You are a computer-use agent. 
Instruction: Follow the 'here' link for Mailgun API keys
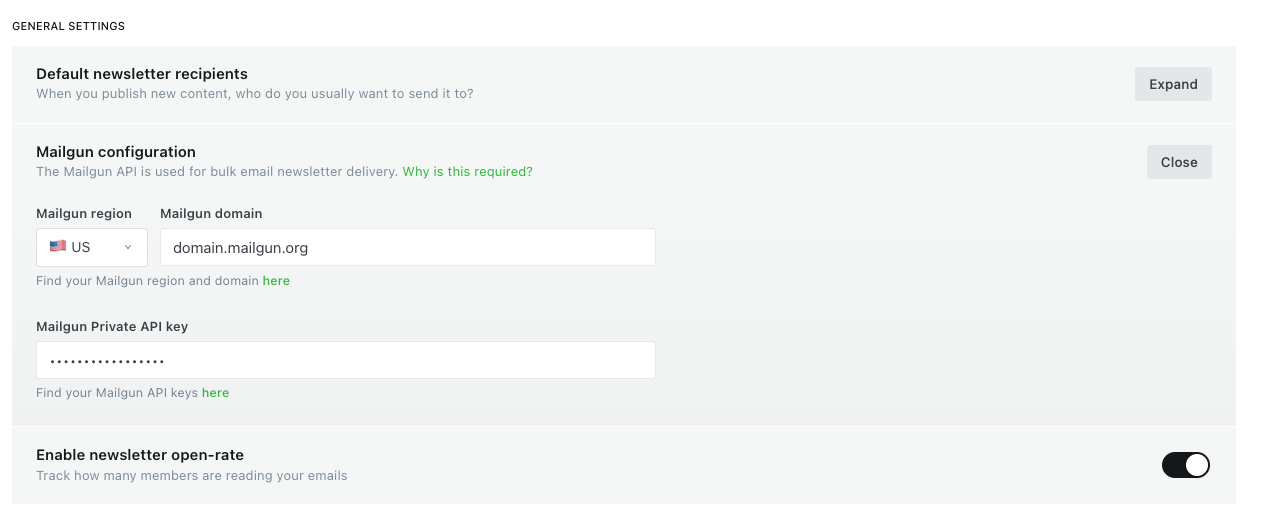(x=215, y=393)
